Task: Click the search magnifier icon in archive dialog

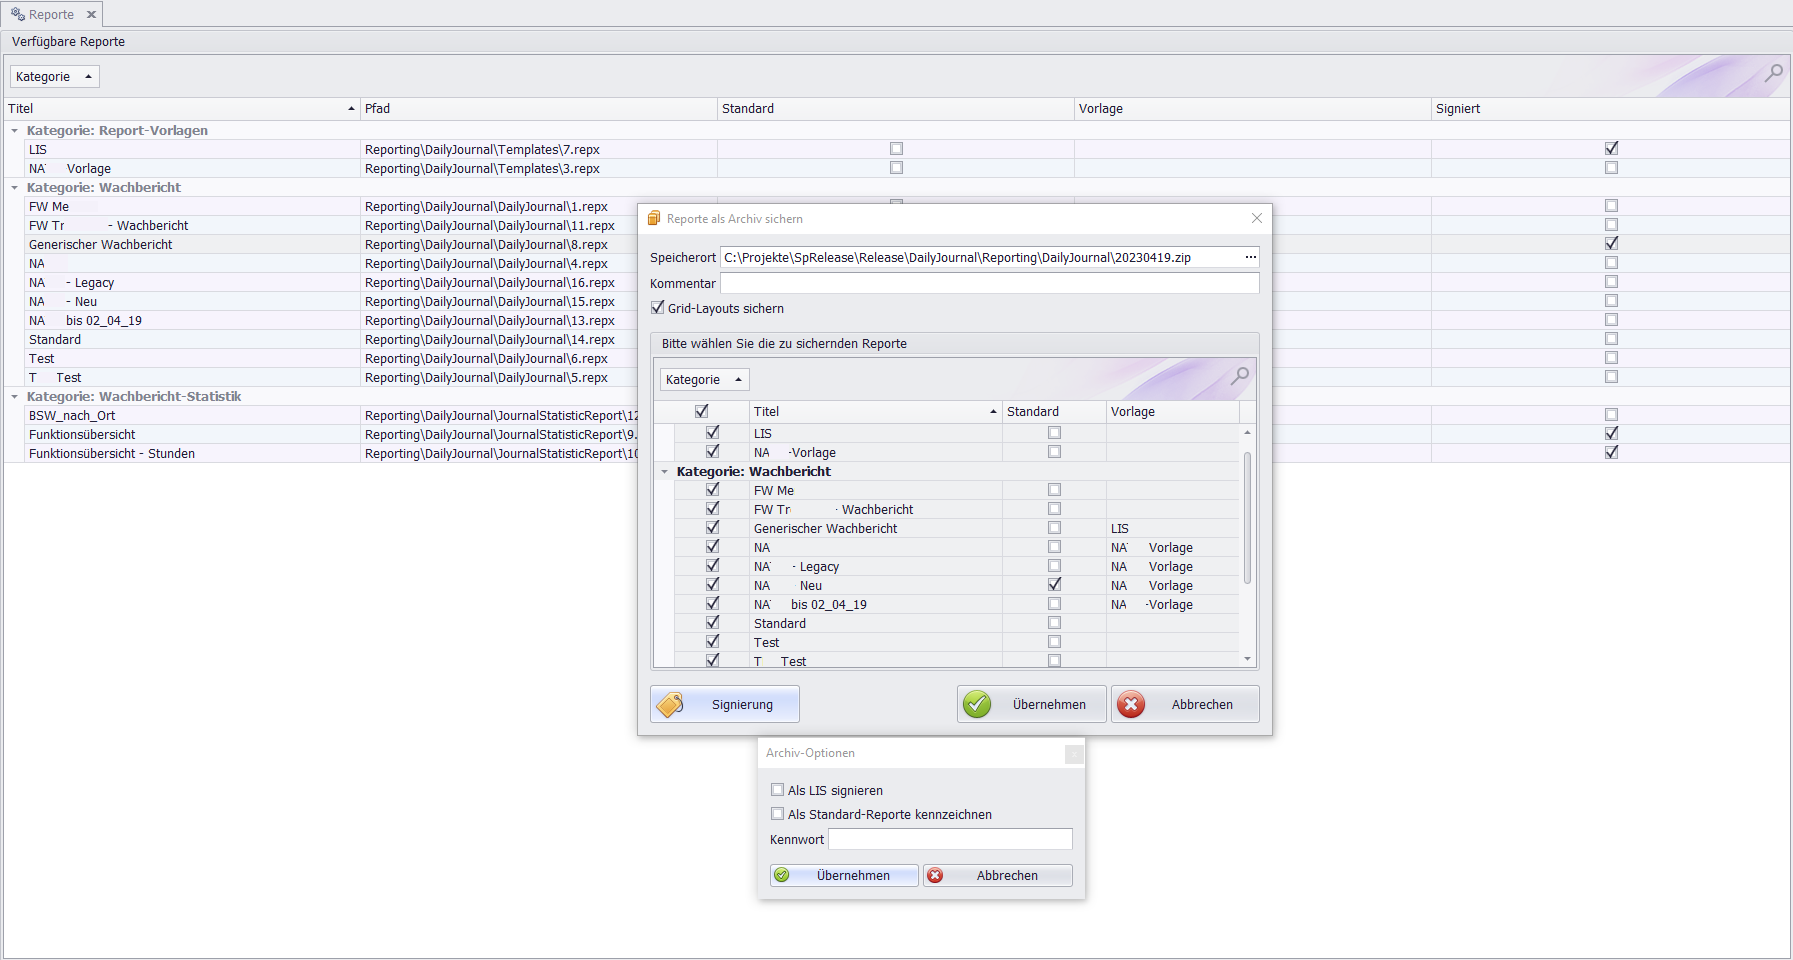Action: point(1239,376)
